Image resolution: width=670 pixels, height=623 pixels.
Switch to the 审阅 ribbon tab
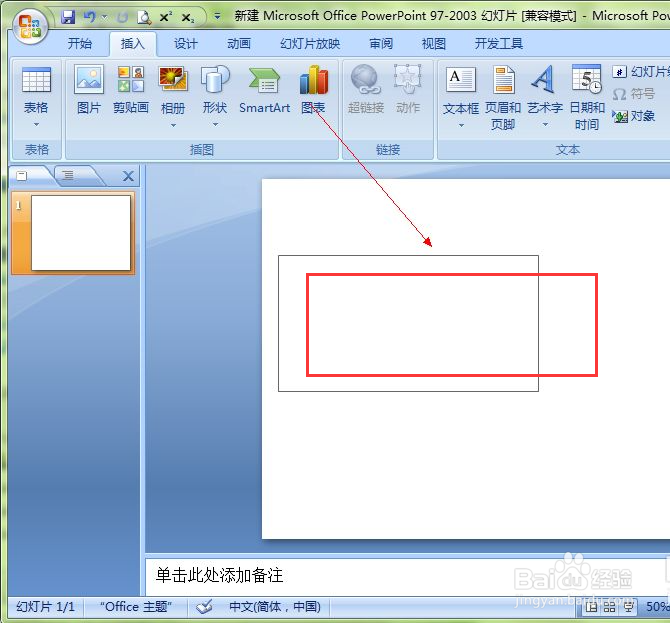tap(380, 44)
